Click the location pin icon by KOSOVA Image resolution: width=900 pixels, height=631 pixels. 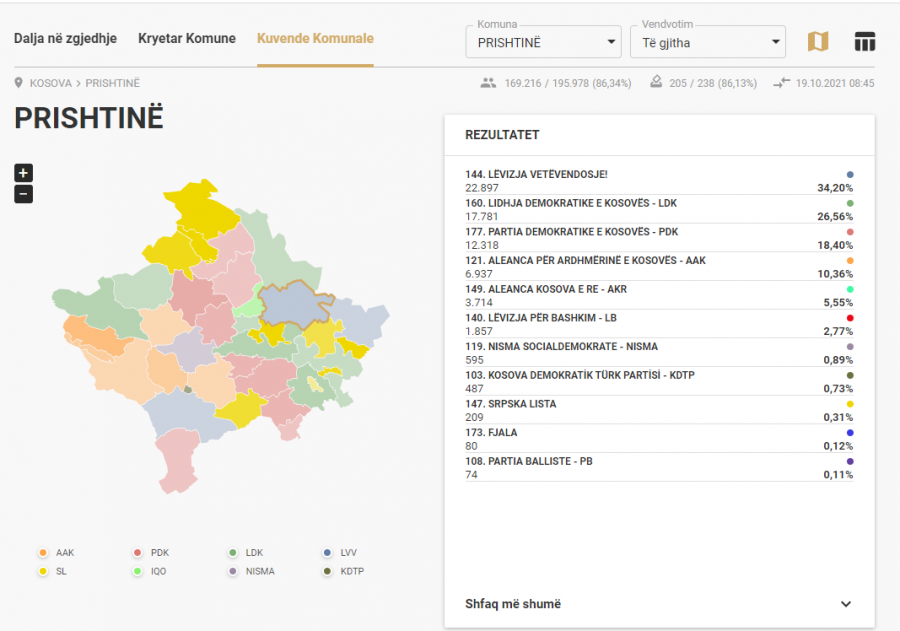click(x=19, y=83)
